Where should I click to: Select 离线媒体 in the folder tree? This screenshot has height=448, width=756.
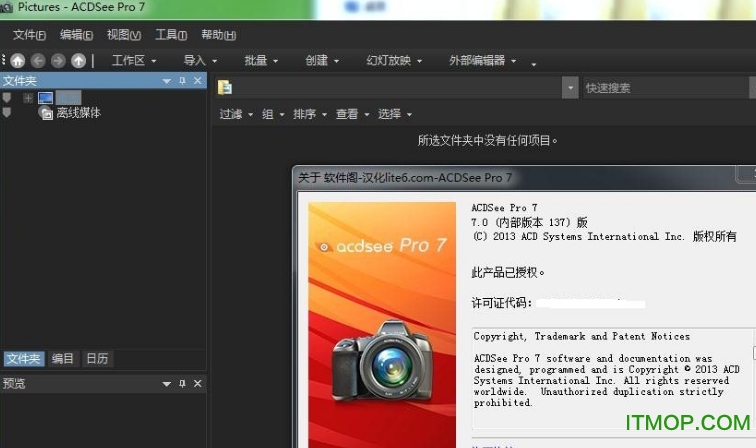[x=78, y=113]
